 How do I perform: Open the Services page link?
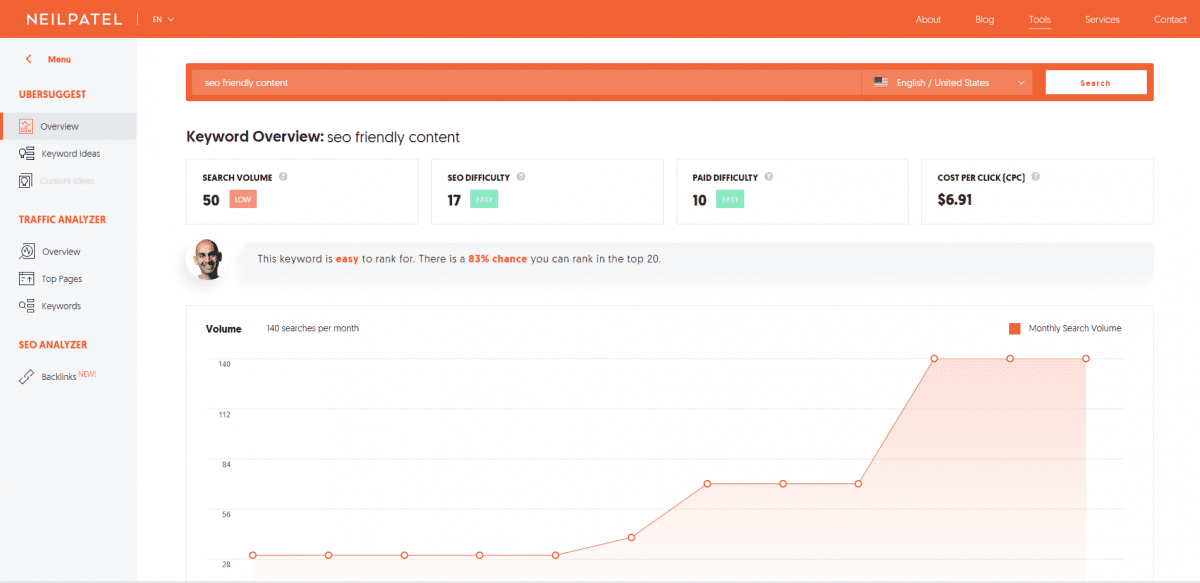click(1102, 19)
